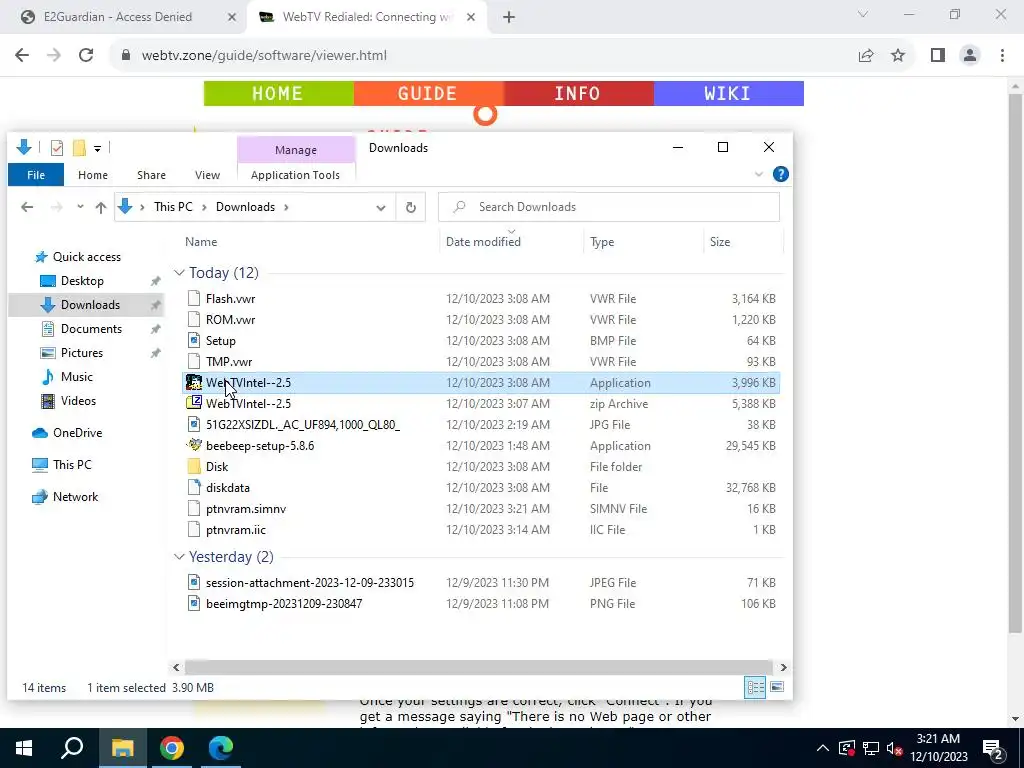The image size is (1024, 768).
Task: Click the Refresh button next to address bar
Action: 411,207
